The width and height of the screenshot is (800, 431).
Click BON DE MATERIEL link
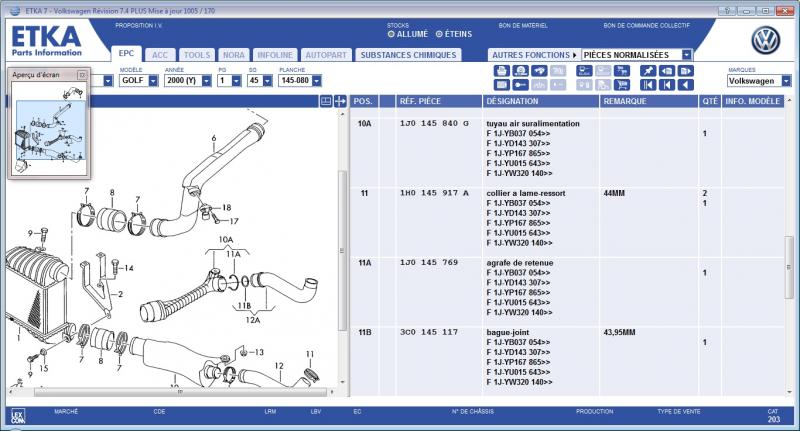pyautogui.click(x=523, y=25)
